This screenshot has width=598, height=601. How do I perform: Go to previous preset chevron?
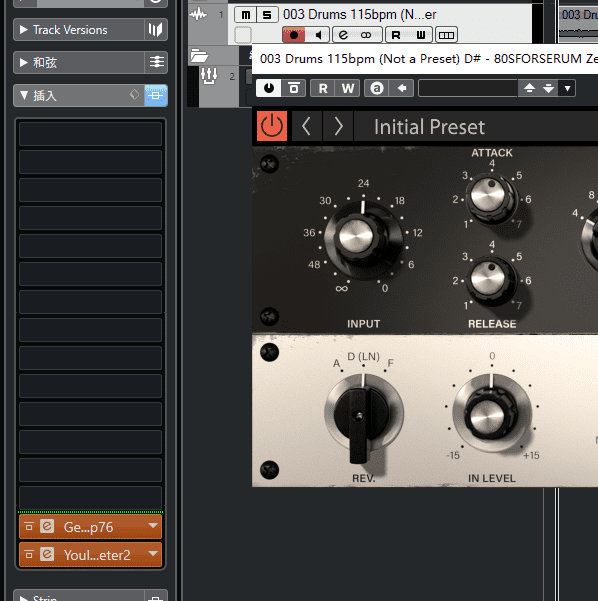pos(307,126)
